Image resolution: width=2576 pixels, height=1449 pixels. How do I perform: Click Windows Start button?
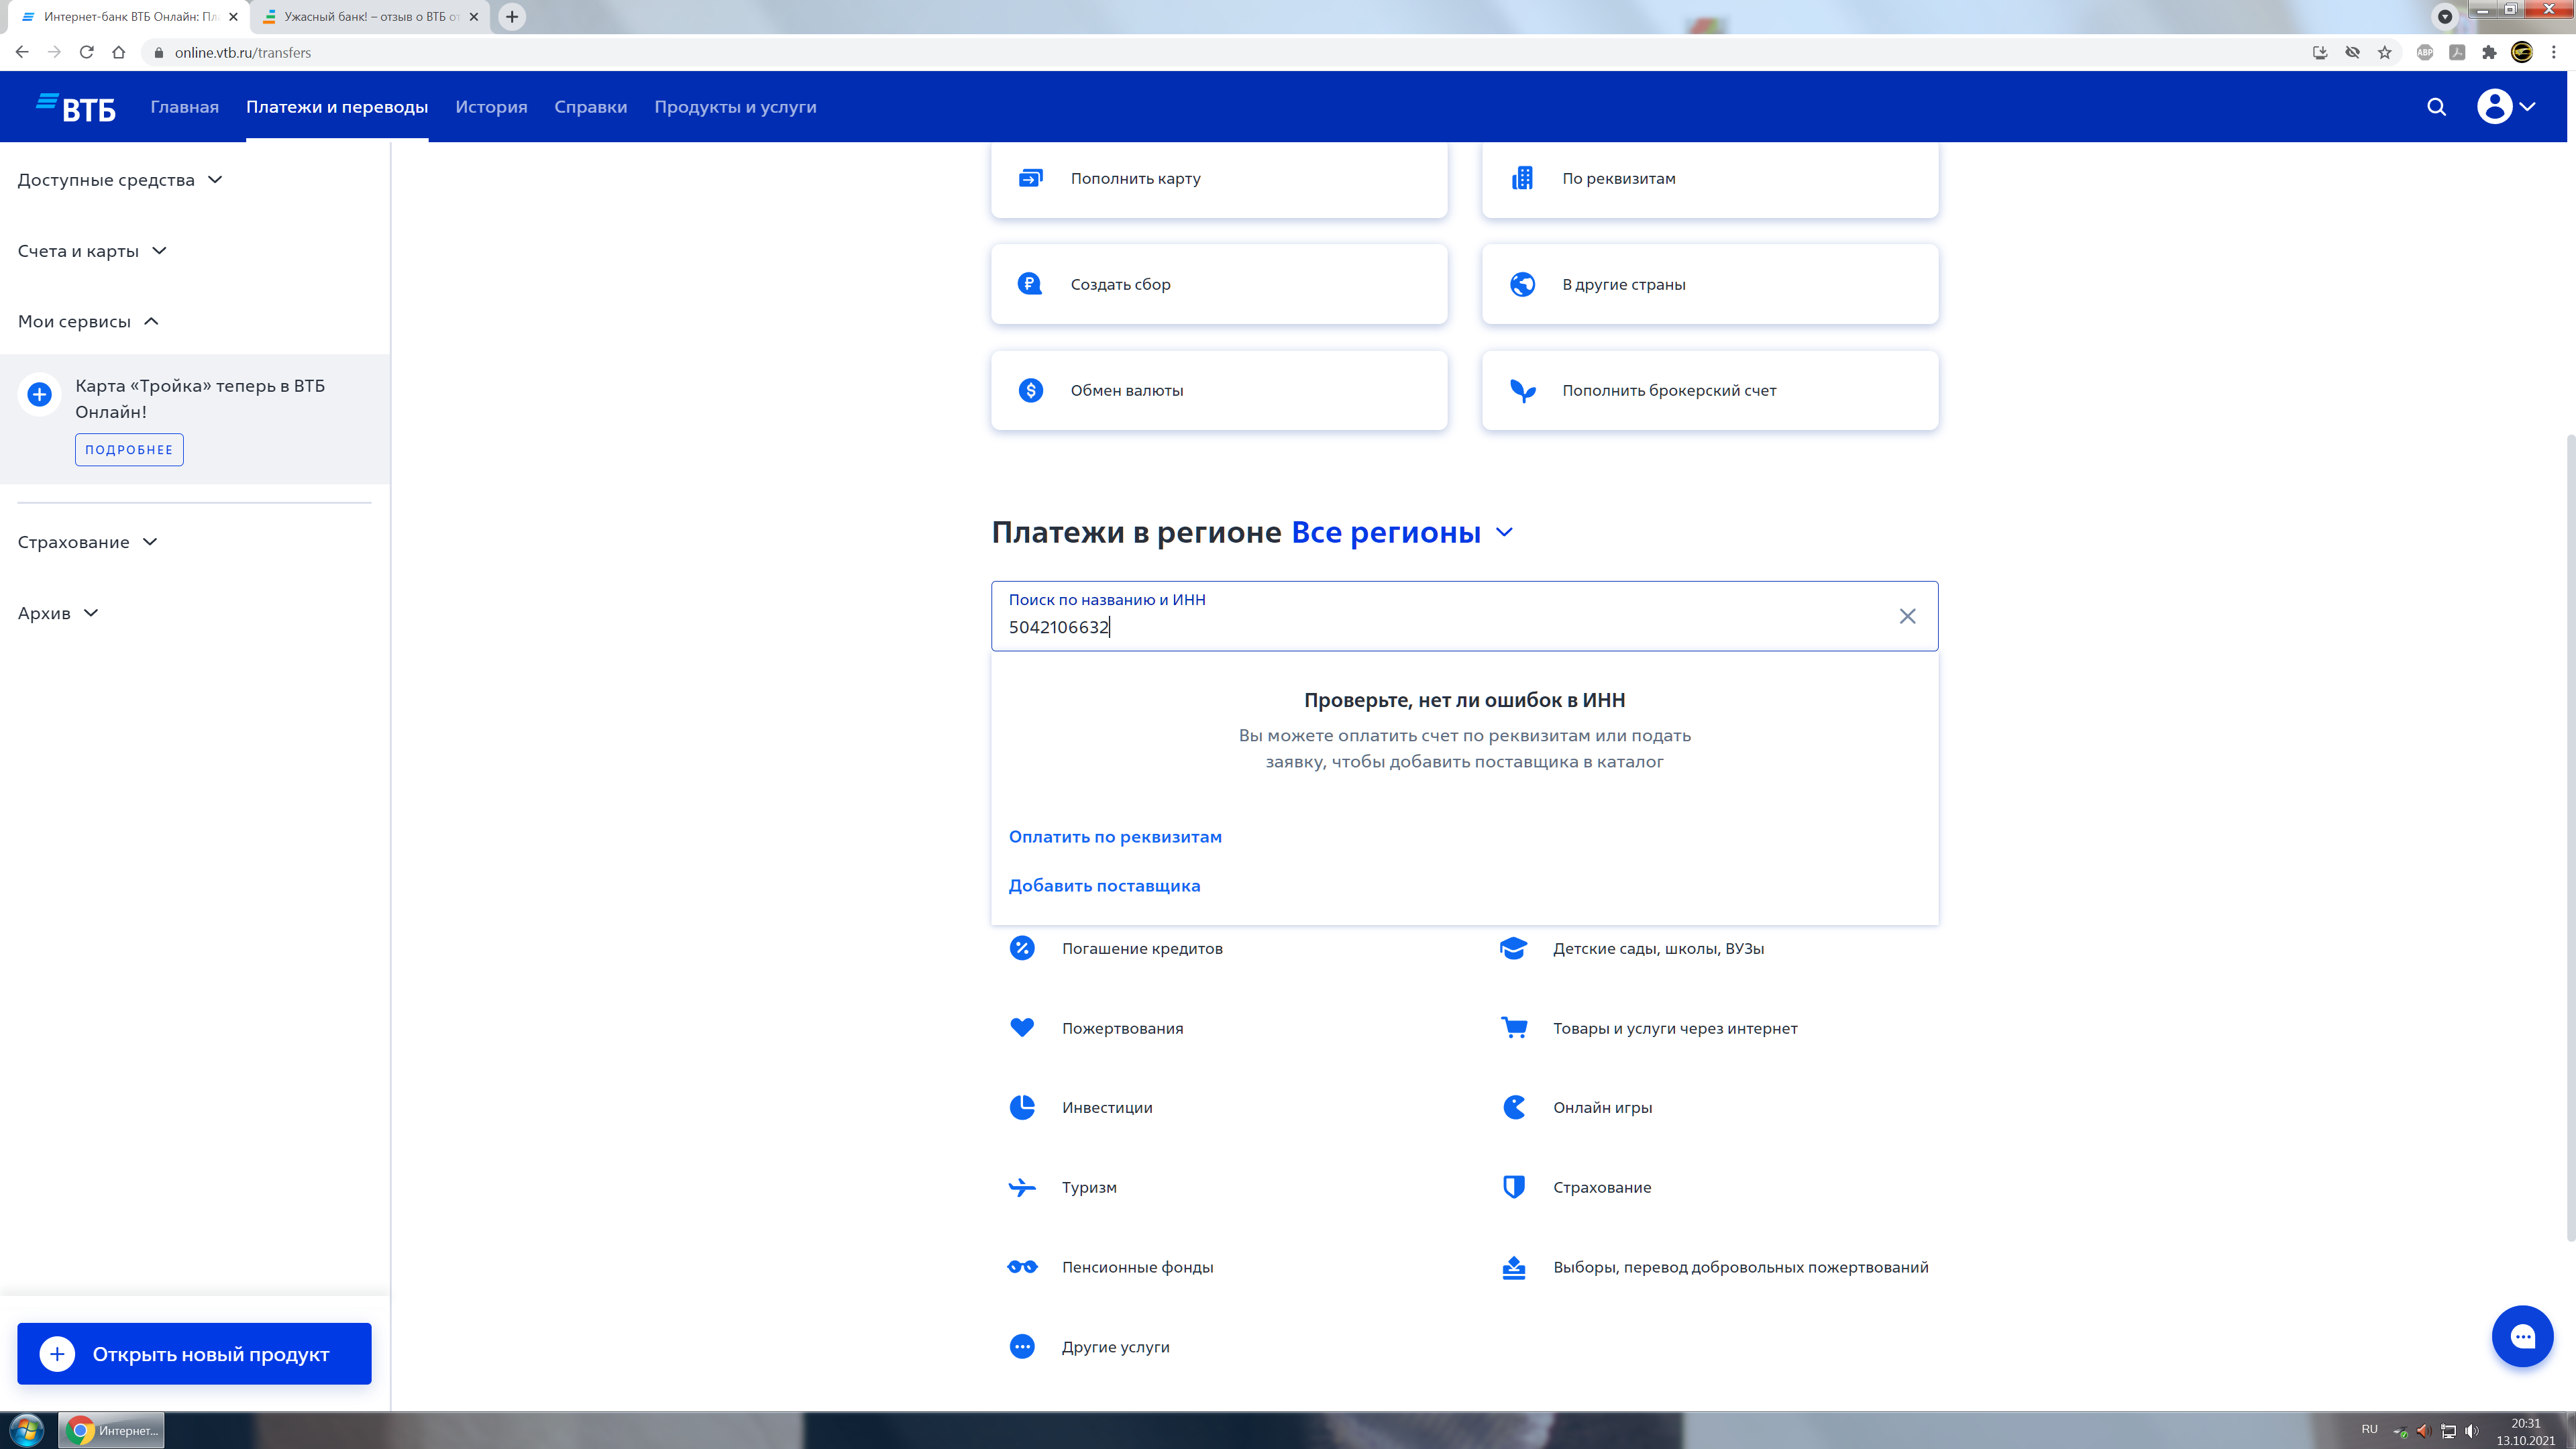(x=27, y=1431)
